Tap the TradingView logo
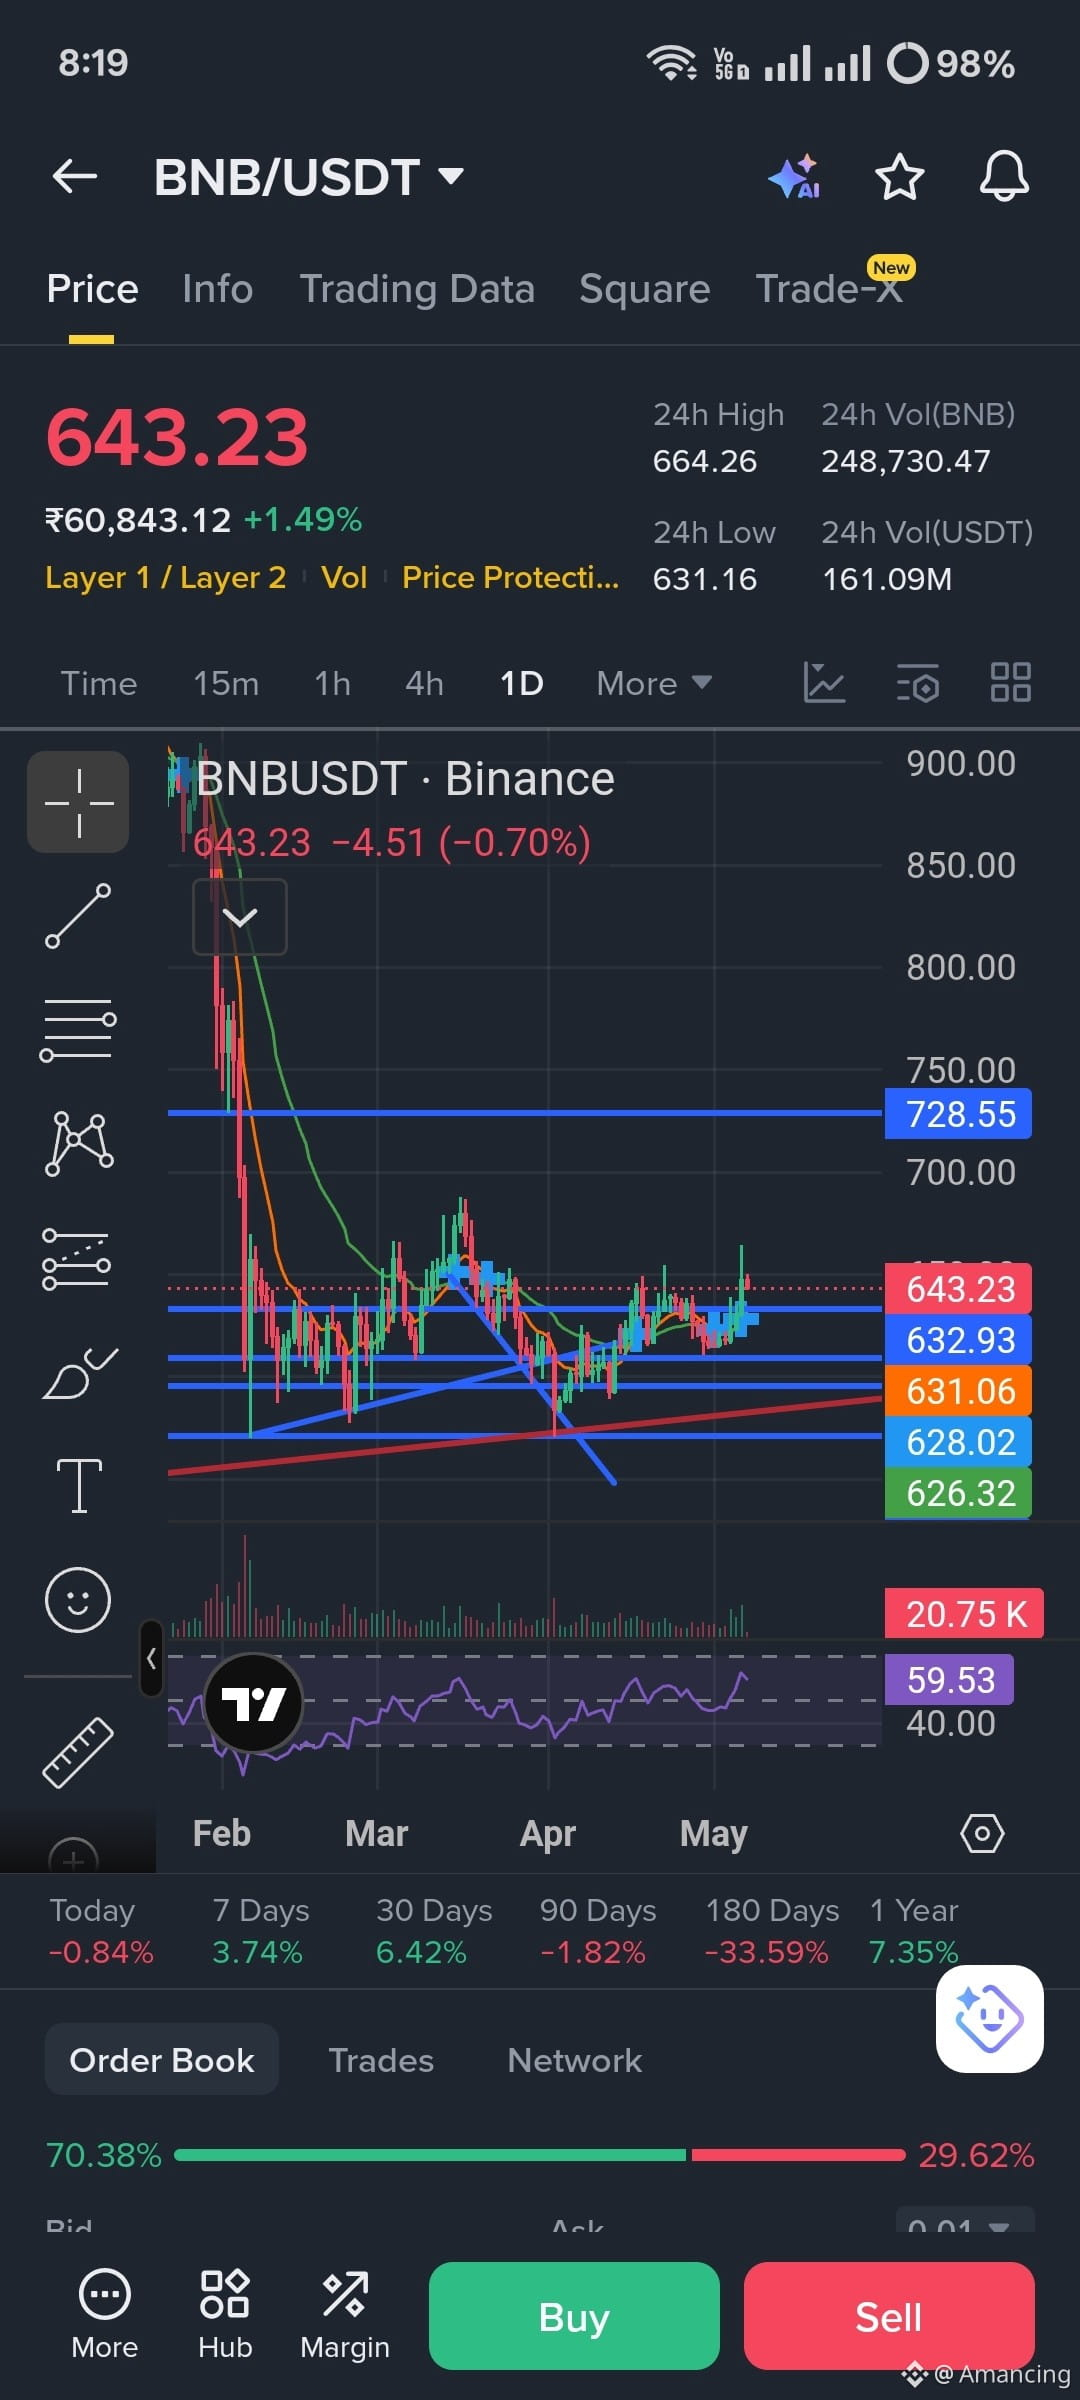1080x2400 pixels. pyautogui.click(x=253, y=1703)
